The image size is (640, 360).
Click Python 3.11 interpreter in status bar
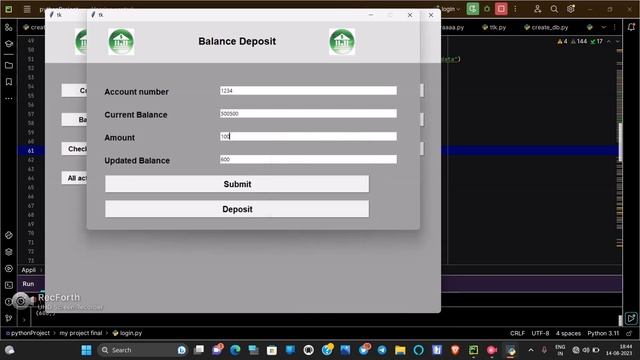[x=603, y=333]
